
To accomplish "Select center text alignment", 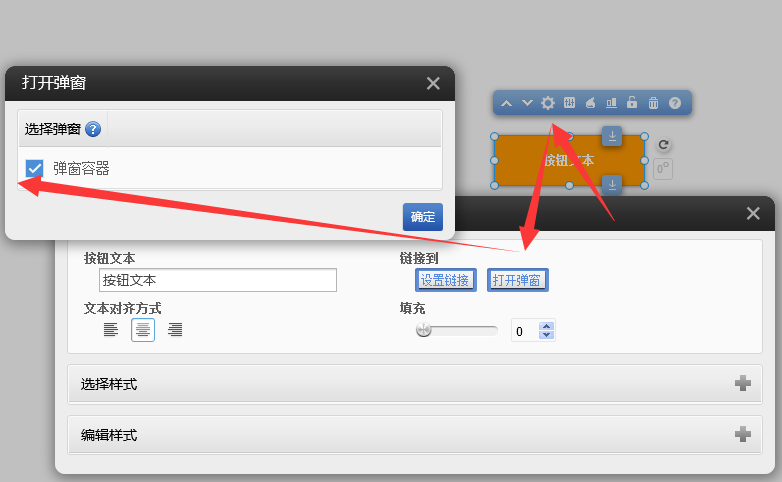I will coord(143,330).
